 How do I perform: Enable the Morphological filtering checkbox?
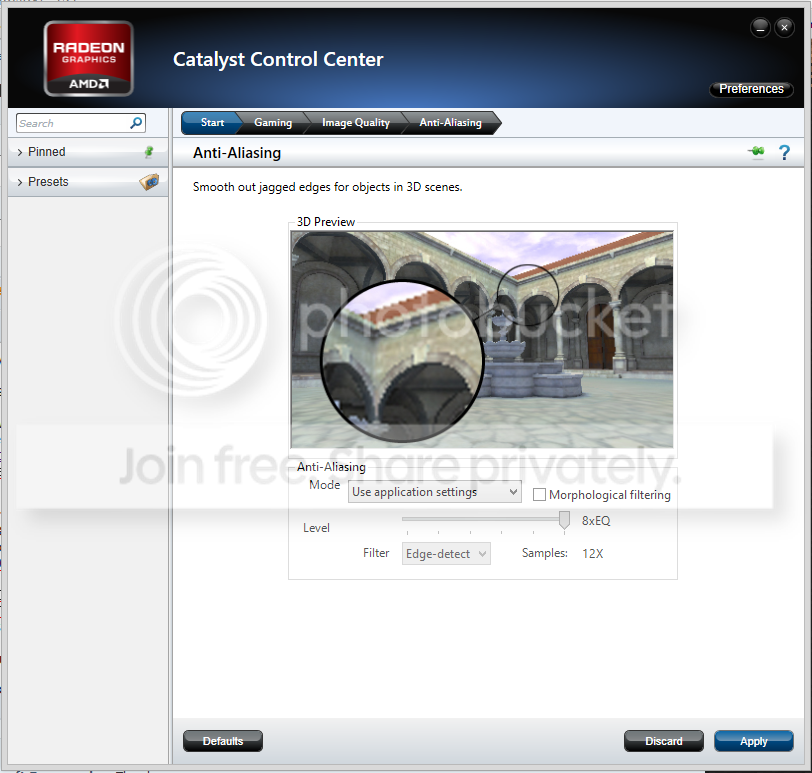pos(540,494)
